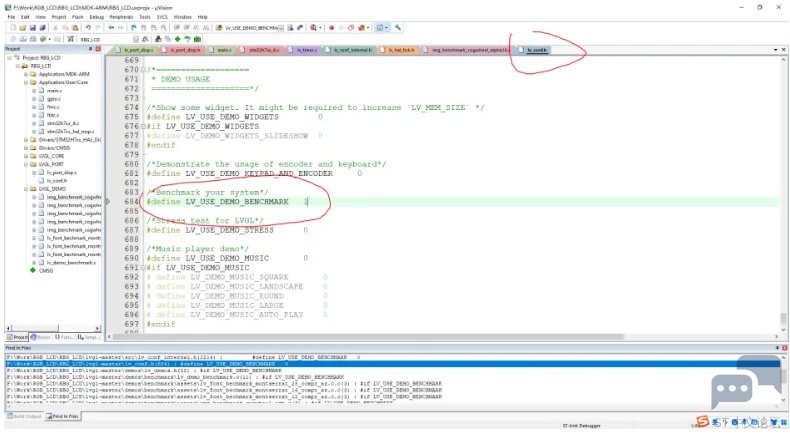Pin the Project panel

click(x=91, y=49)
